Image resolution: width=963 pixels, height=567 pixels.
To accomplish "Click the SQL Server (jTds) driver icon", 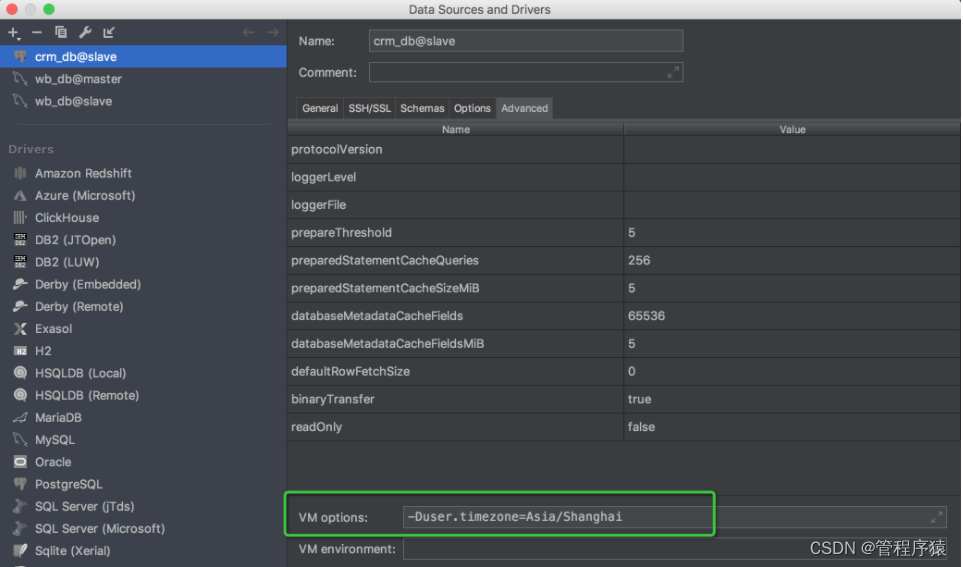I will click(x=20, y=506).
